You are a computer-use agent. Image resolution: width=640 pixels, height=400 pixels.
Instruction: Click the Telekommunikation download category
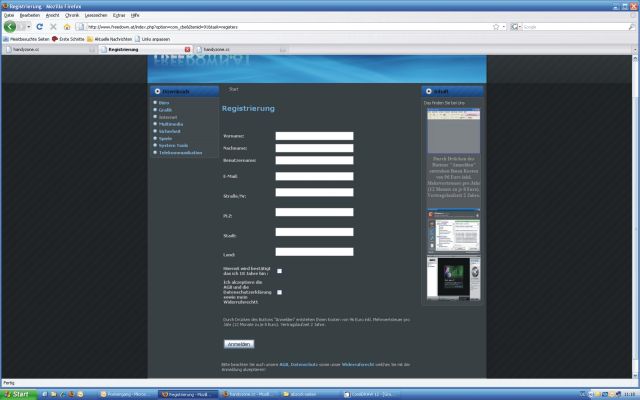[x=180, y=153]
